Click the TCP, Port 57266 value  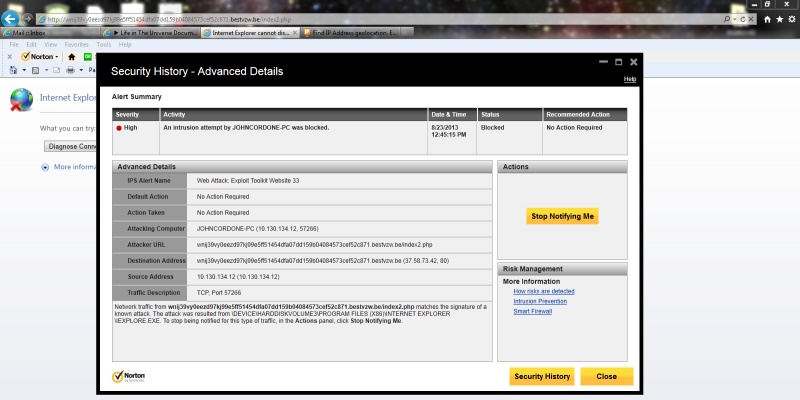click(219, 293)
